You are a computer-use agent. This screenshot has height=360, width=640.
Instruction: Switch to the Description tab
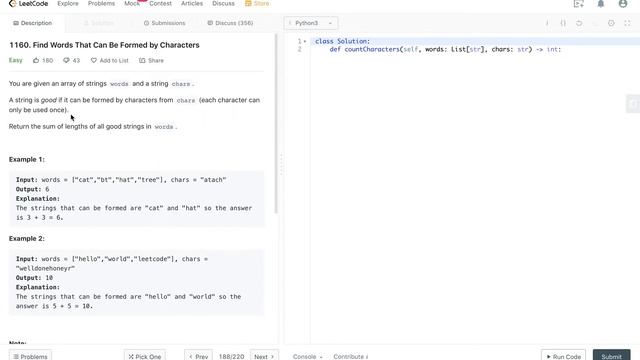pos(33,23)
